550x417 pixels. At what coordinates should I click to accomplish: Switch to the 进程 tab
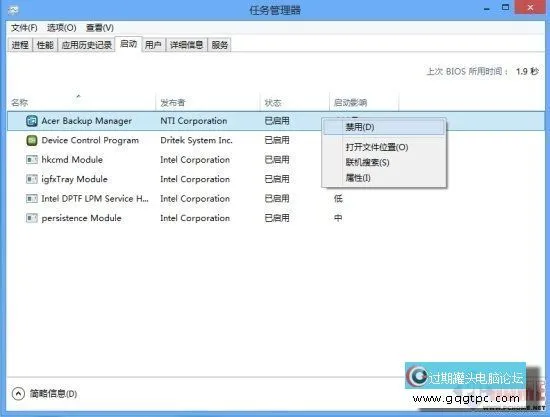[20, 45]
